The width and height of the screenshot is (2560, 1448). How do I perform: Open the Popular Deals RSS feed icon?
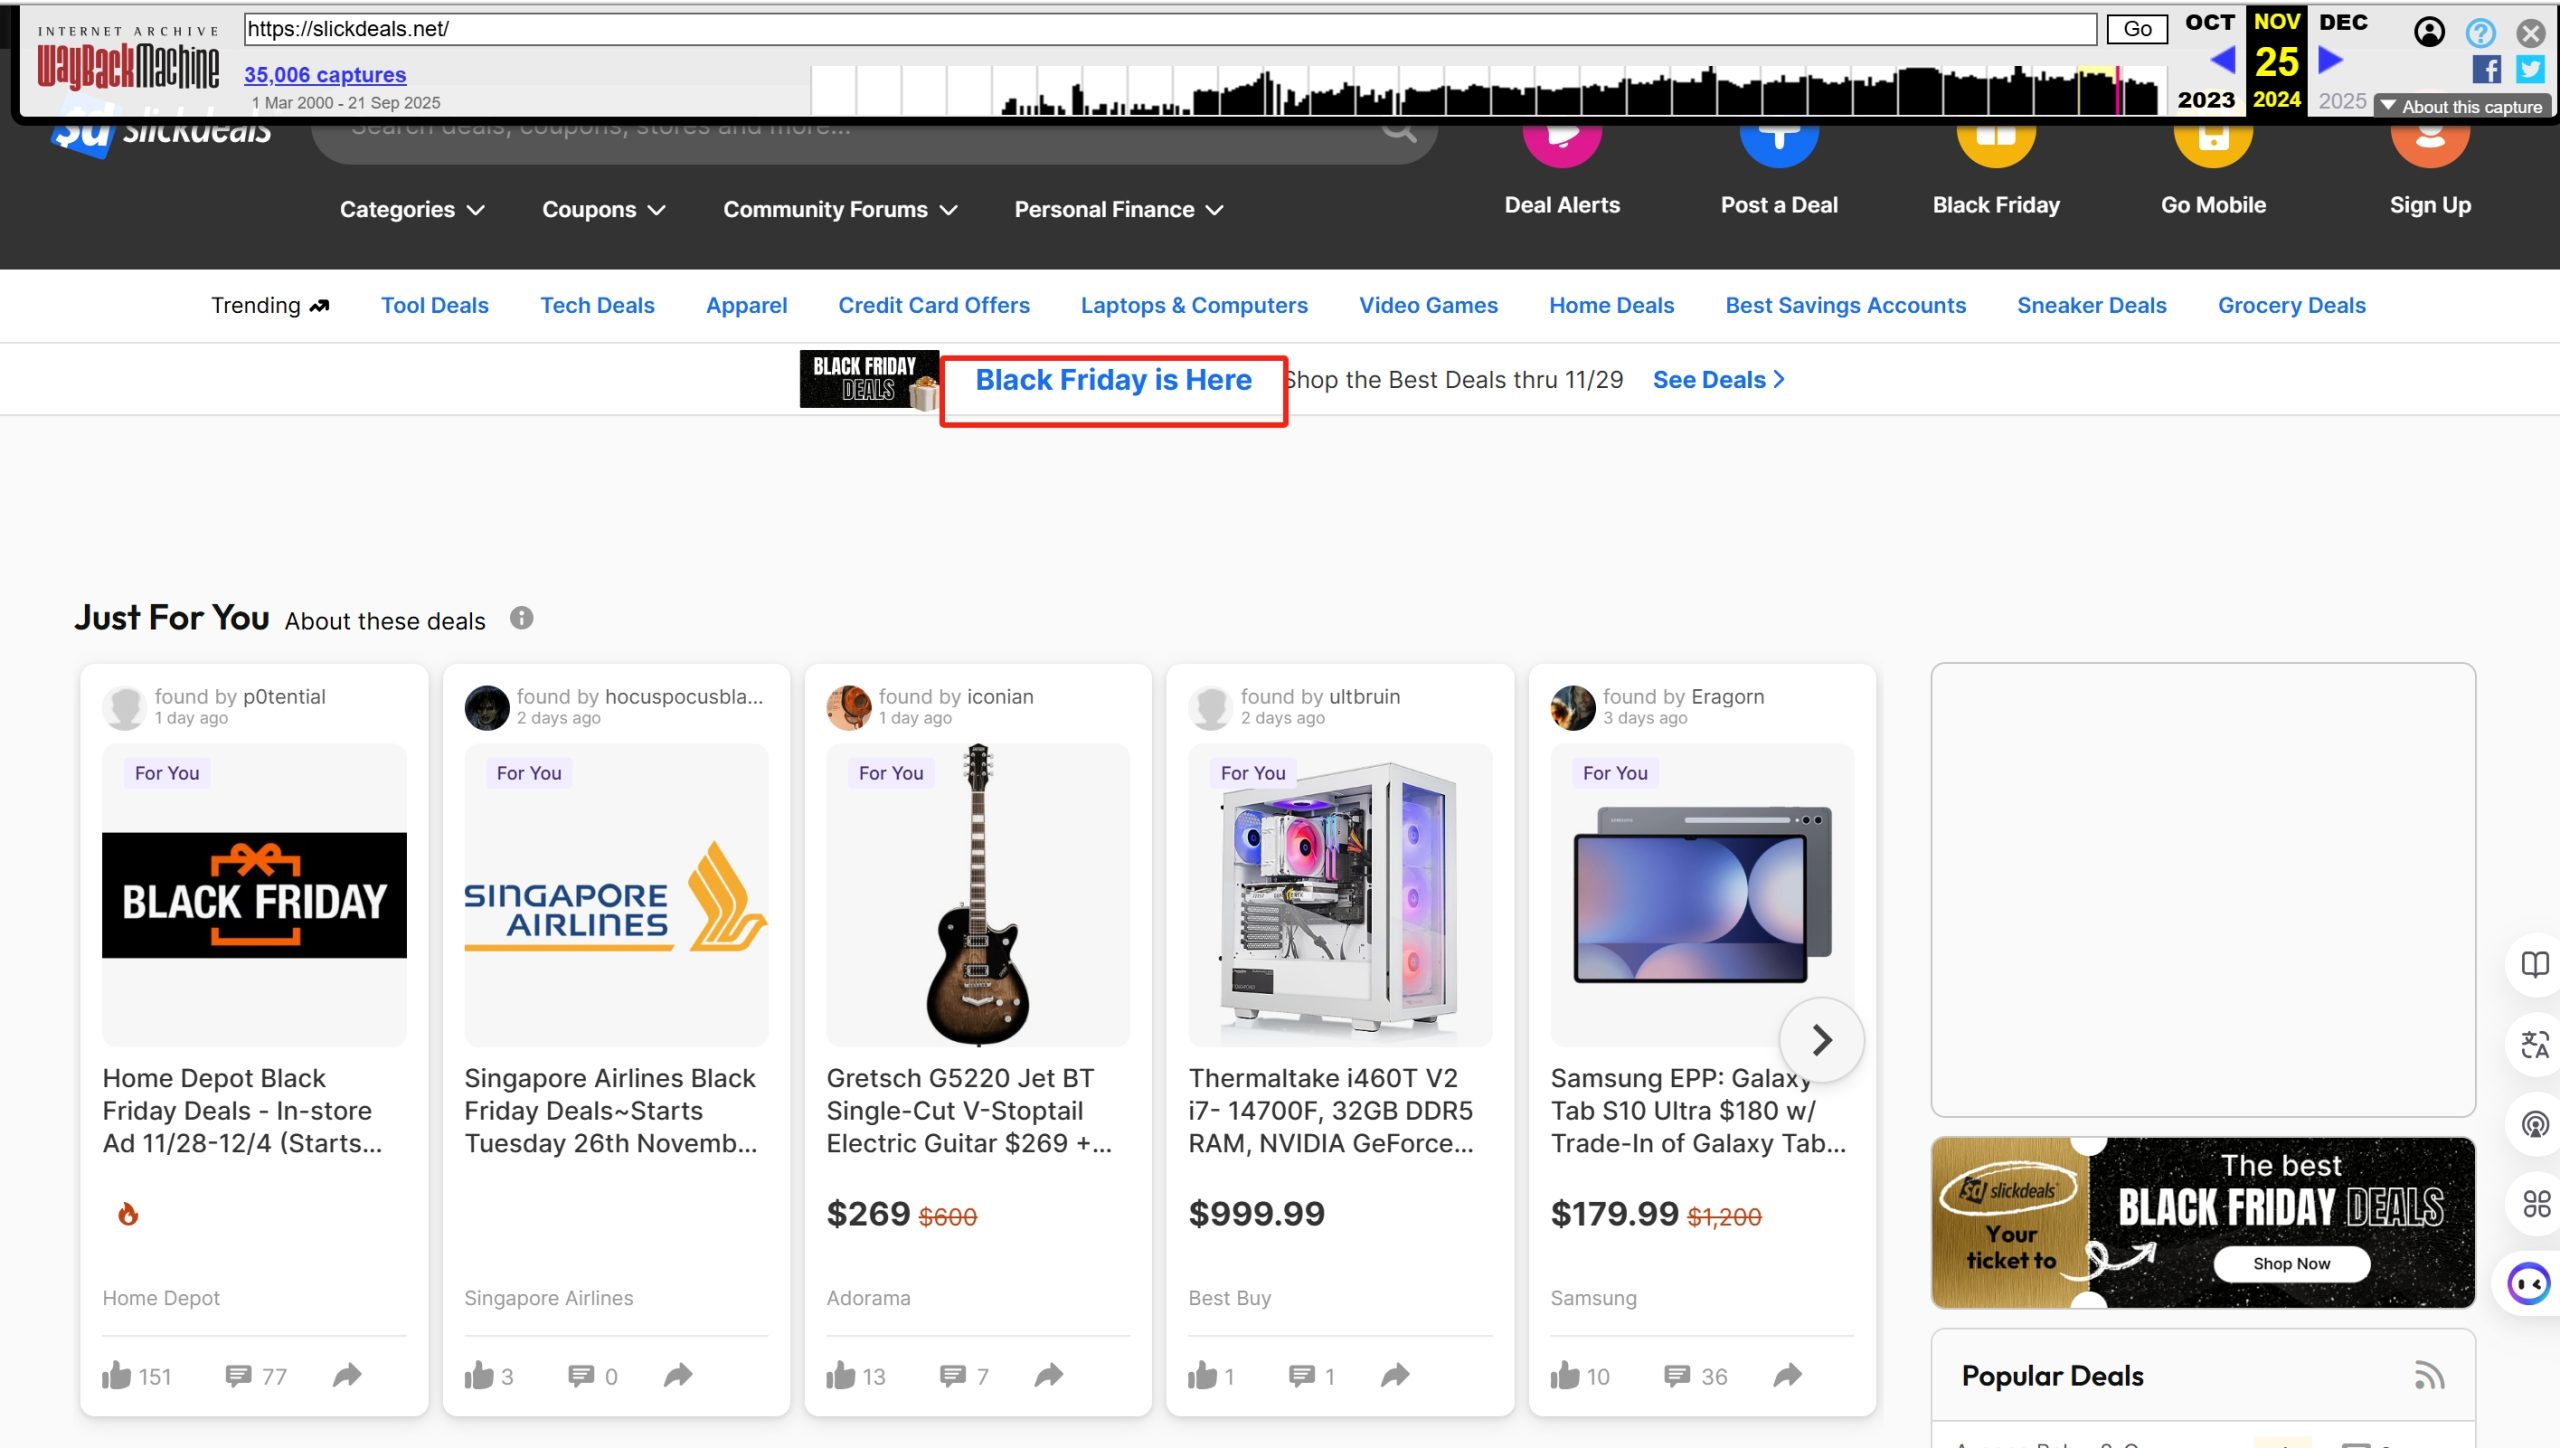pos(2430,1376)
